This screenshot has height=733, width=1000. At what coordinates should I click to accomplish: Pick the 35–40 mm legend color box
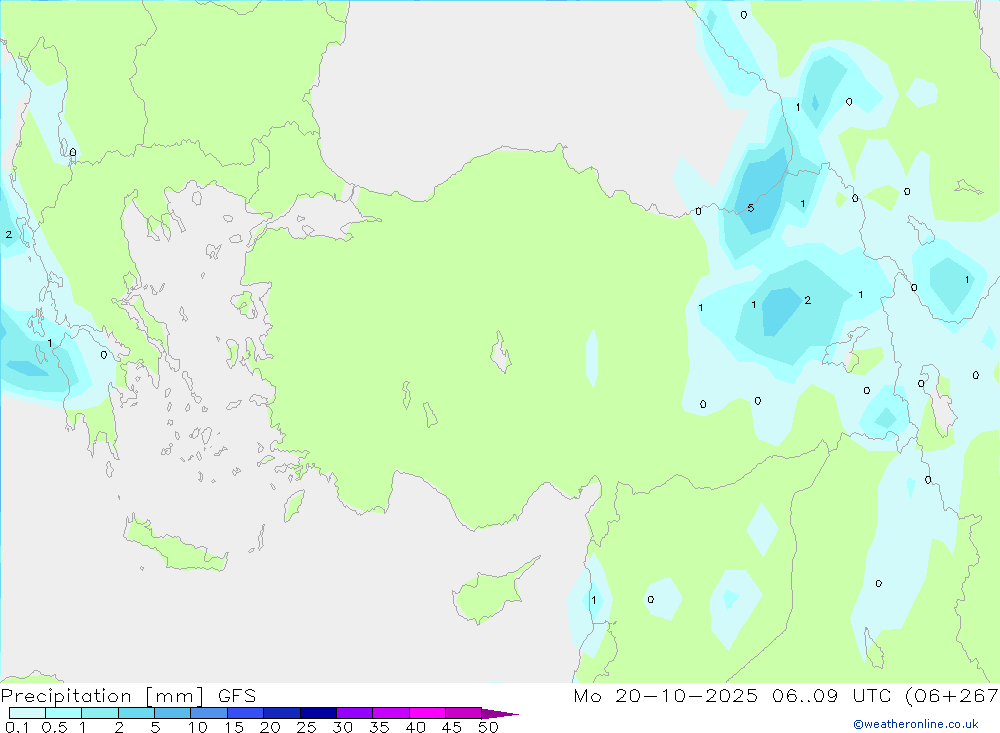point(391,713)
